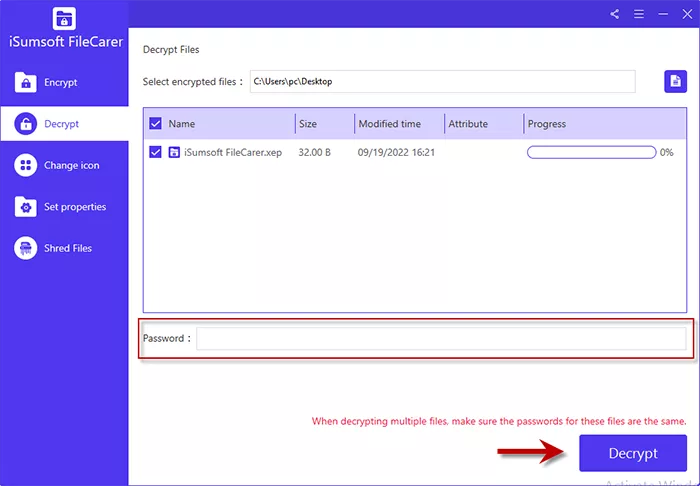700x486 pixels.
Task: Close the FileCarer window
Action: tap(687, 14)
